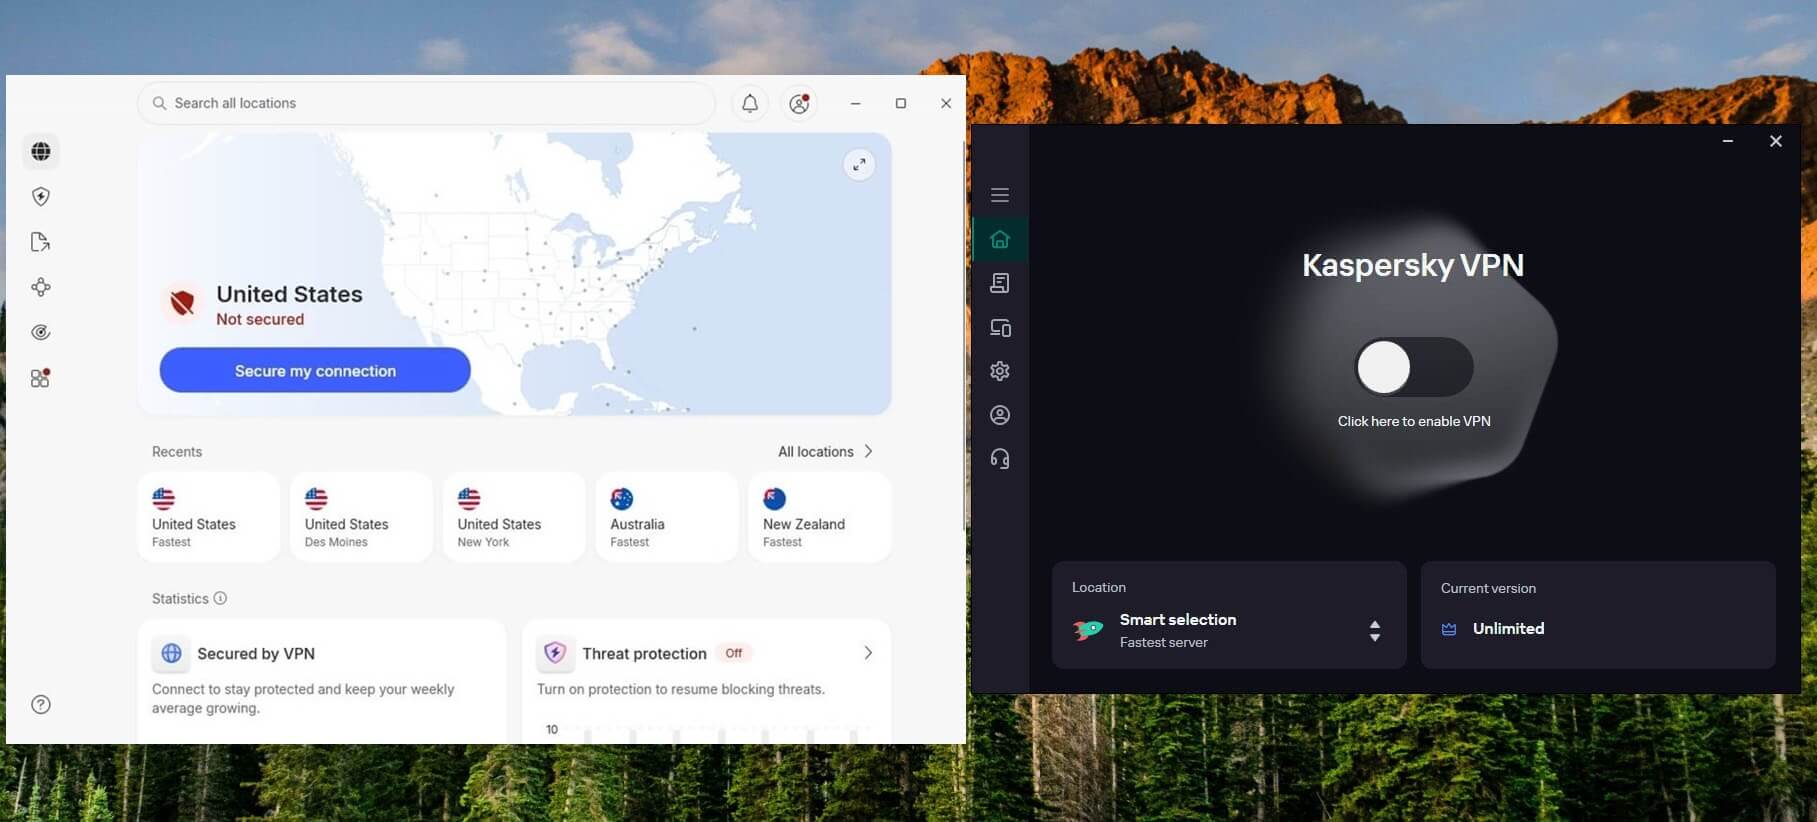Open Kaspersky devices sidebar icon
The width and height of the screenshot is (1817, 822).
tap(1000, 327)
